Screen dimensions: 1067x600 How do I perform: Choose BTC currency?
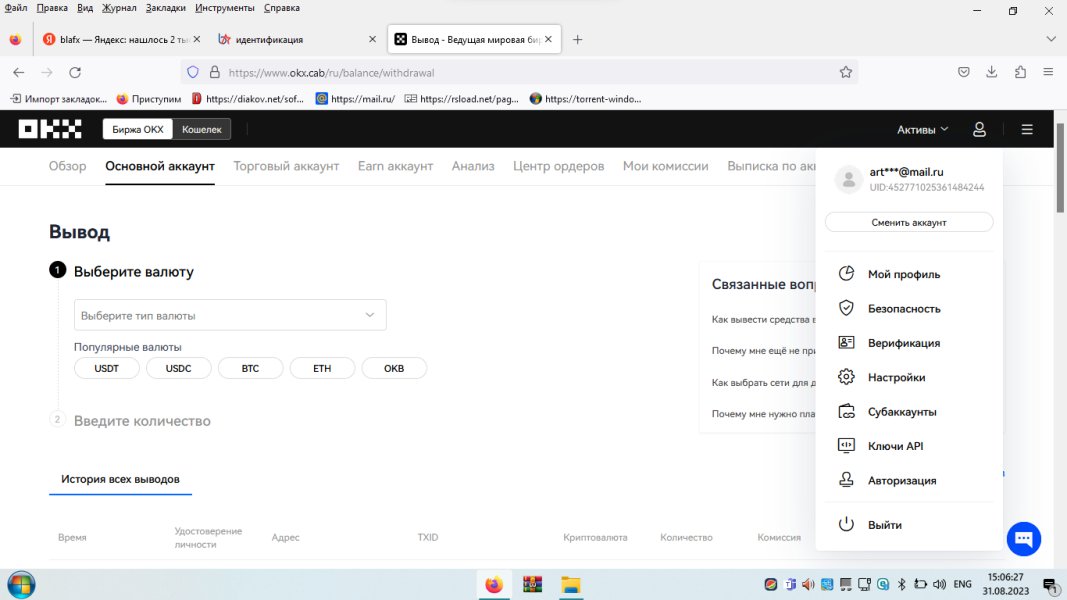(x=250, y=368)
